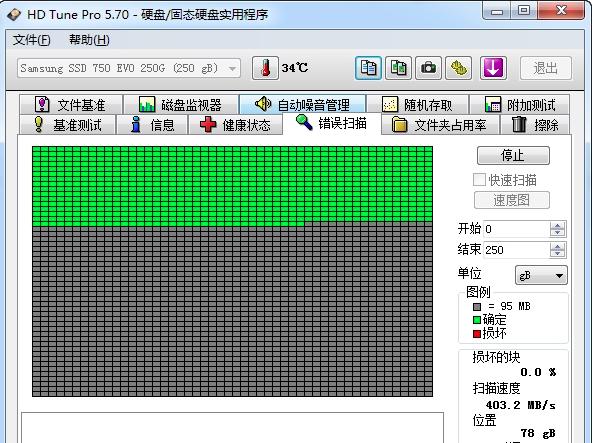Toggle the 快速扫描 checkbox
The width and height of the screenshot is (594, 443).
pyautogui.click(x=479, y=180)
